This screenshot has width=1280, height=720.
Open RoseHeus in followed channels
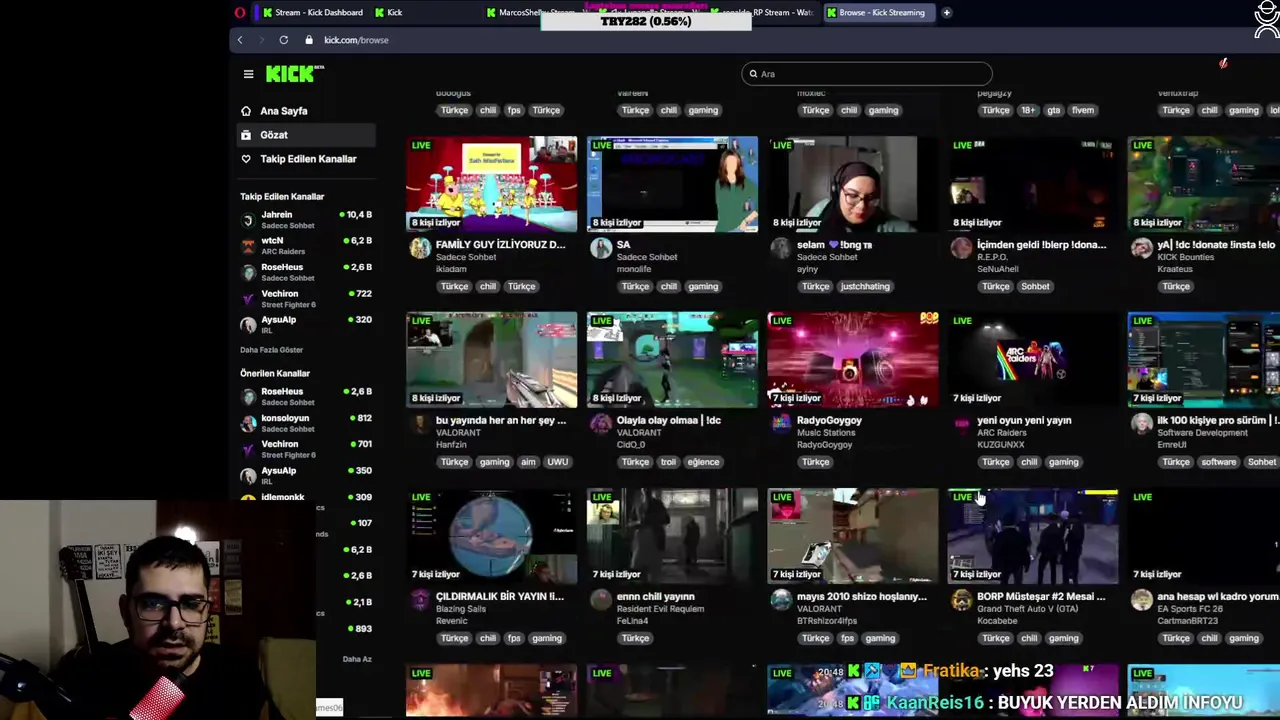tap(307, 272)
